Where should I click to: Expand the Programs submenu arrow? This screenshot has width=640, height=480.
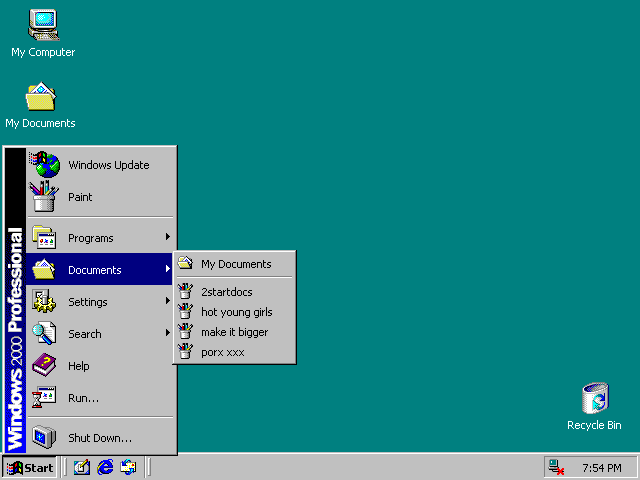coord(167,237)
